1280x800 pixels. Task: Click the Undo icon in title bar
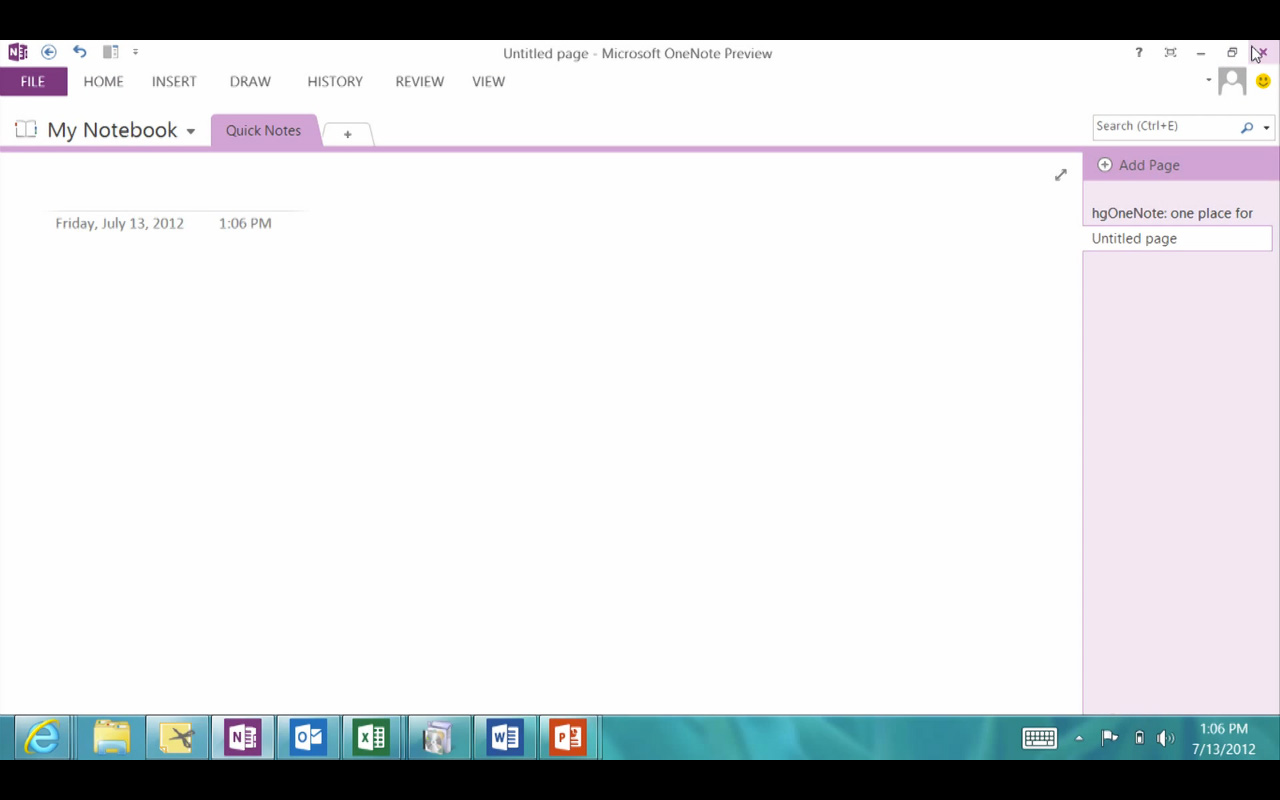(x=80, y=52)
